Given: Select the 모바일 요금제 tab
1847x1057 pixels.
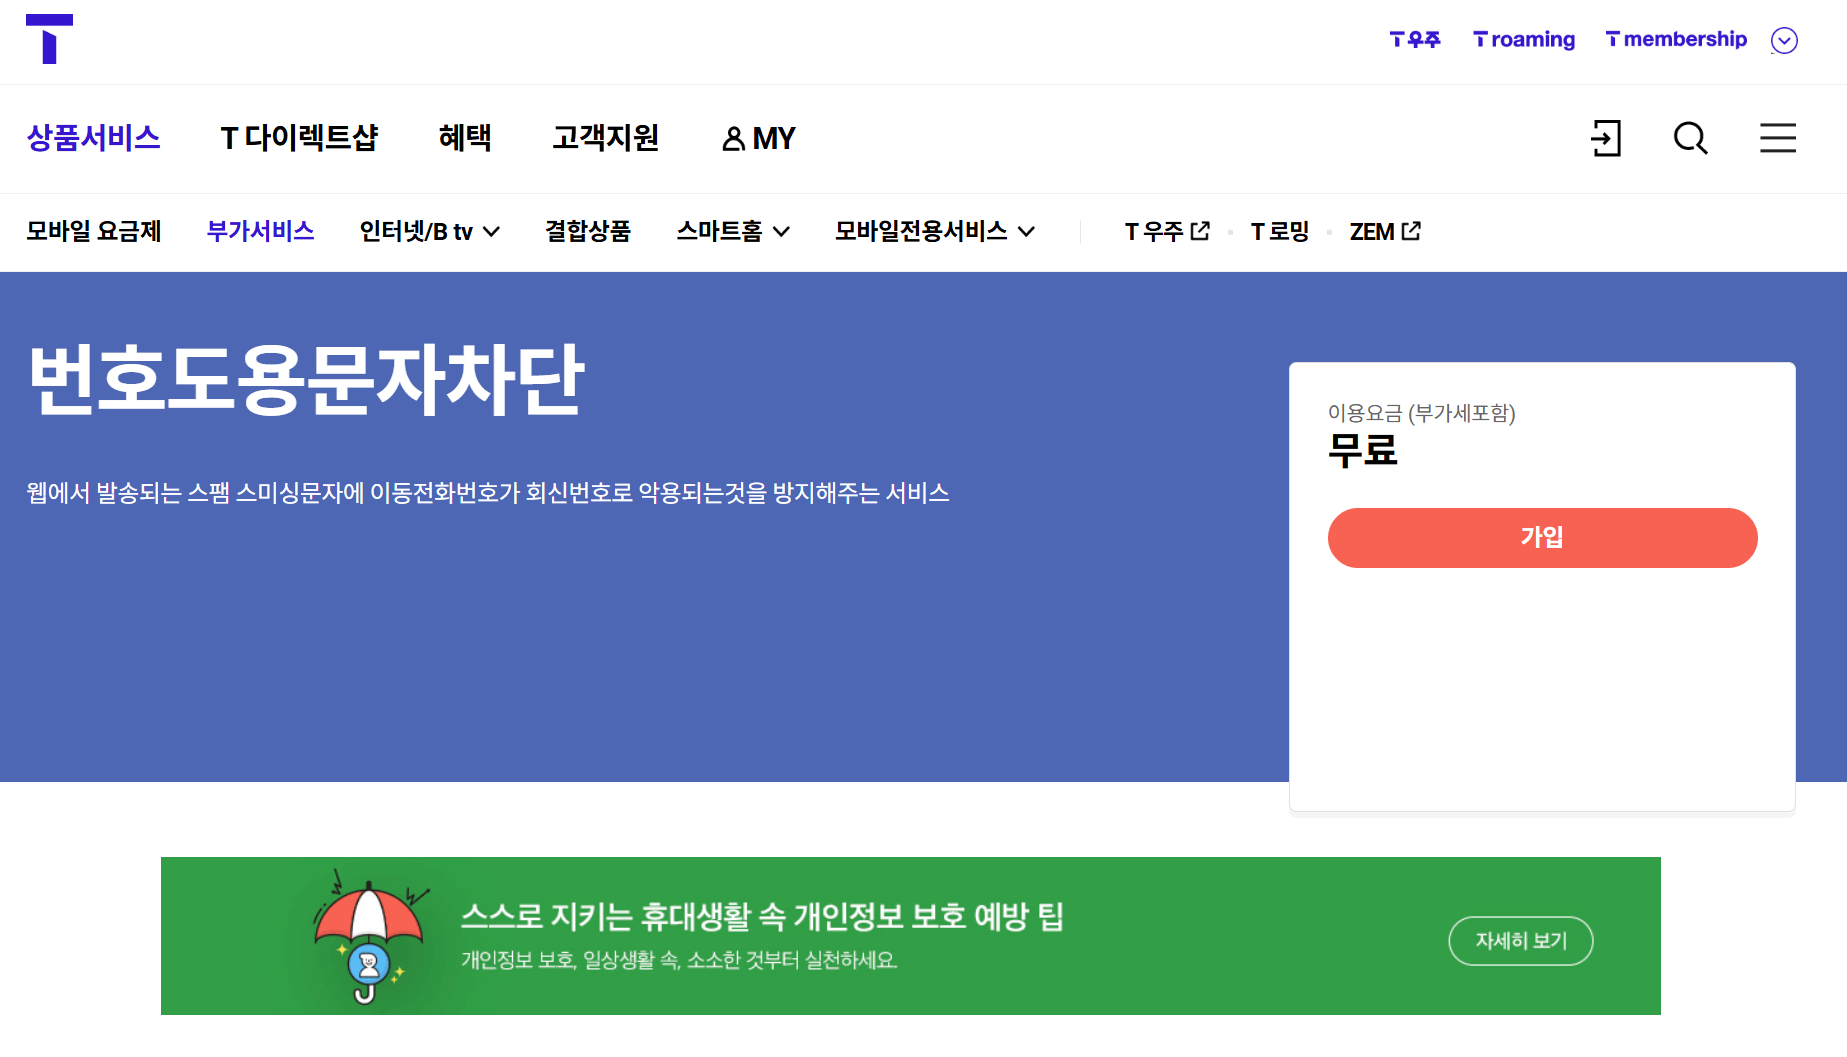Looking at the screenshot, I should click(x=93, y=231).
